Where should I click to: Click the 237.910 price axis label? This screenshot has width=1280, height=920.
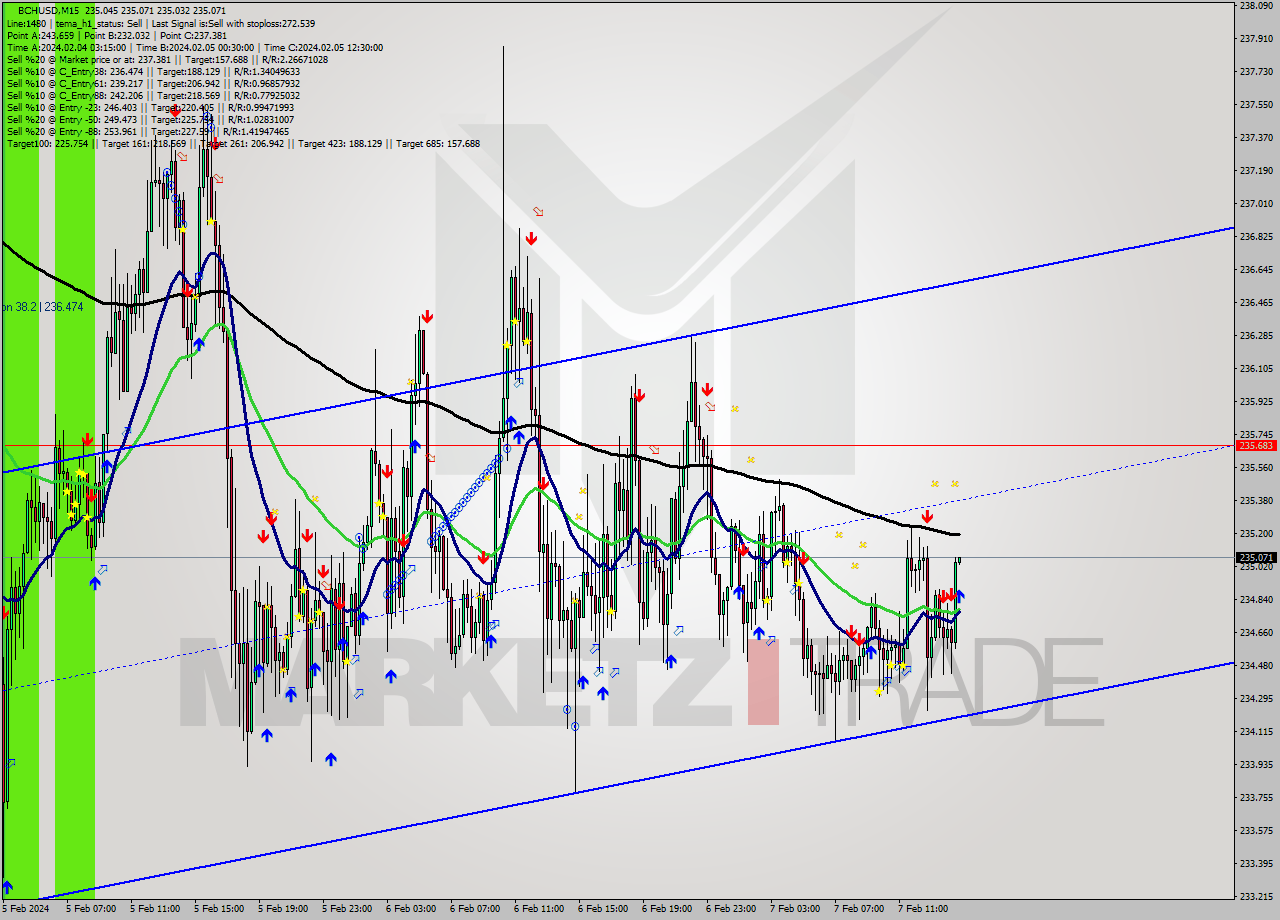pos(1256,39)
